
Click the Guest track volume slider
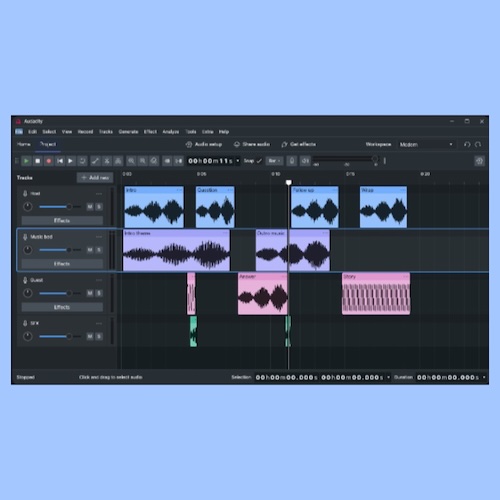[60, 293]
